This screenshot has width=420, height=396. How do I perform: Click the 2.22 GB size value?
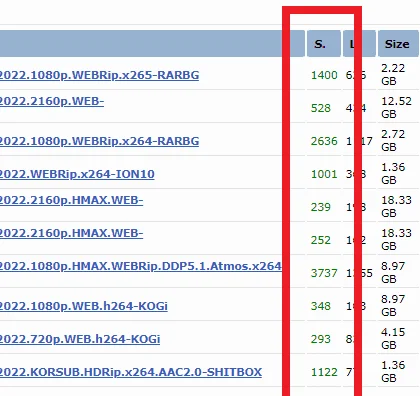[393, 75]
